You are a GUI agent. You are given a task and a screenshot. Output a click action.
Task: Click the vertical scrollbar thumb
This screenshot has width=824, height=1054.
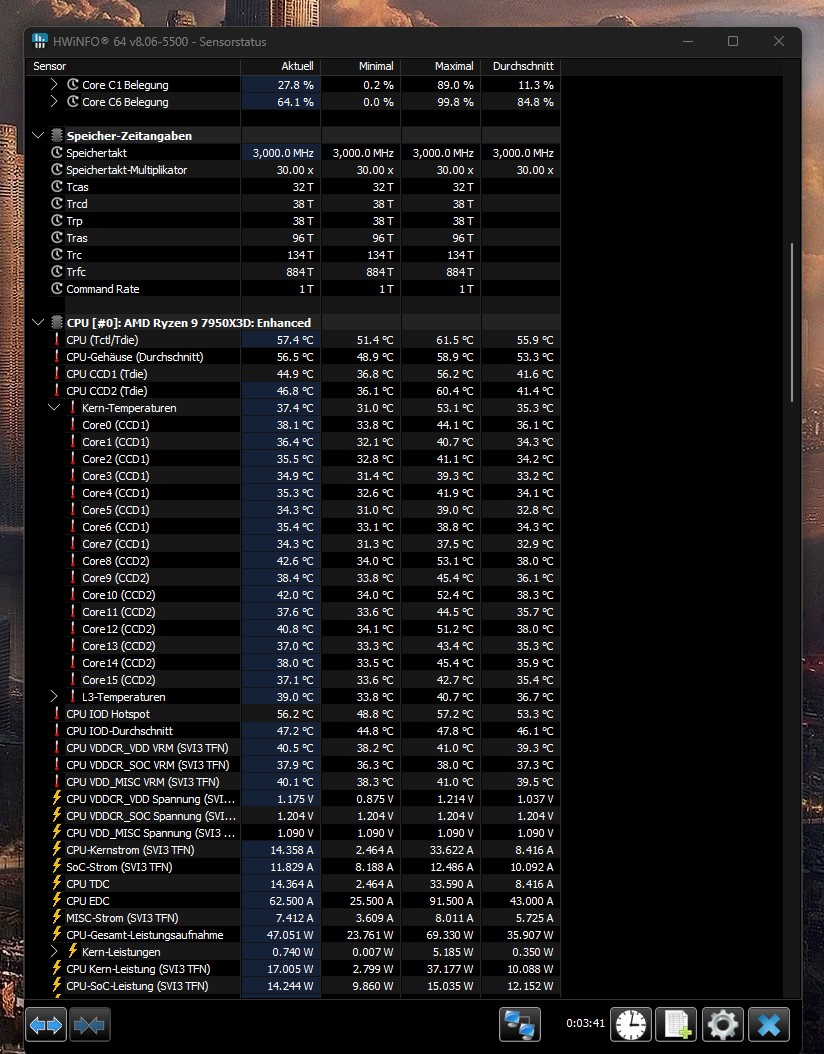click(792, 322)
